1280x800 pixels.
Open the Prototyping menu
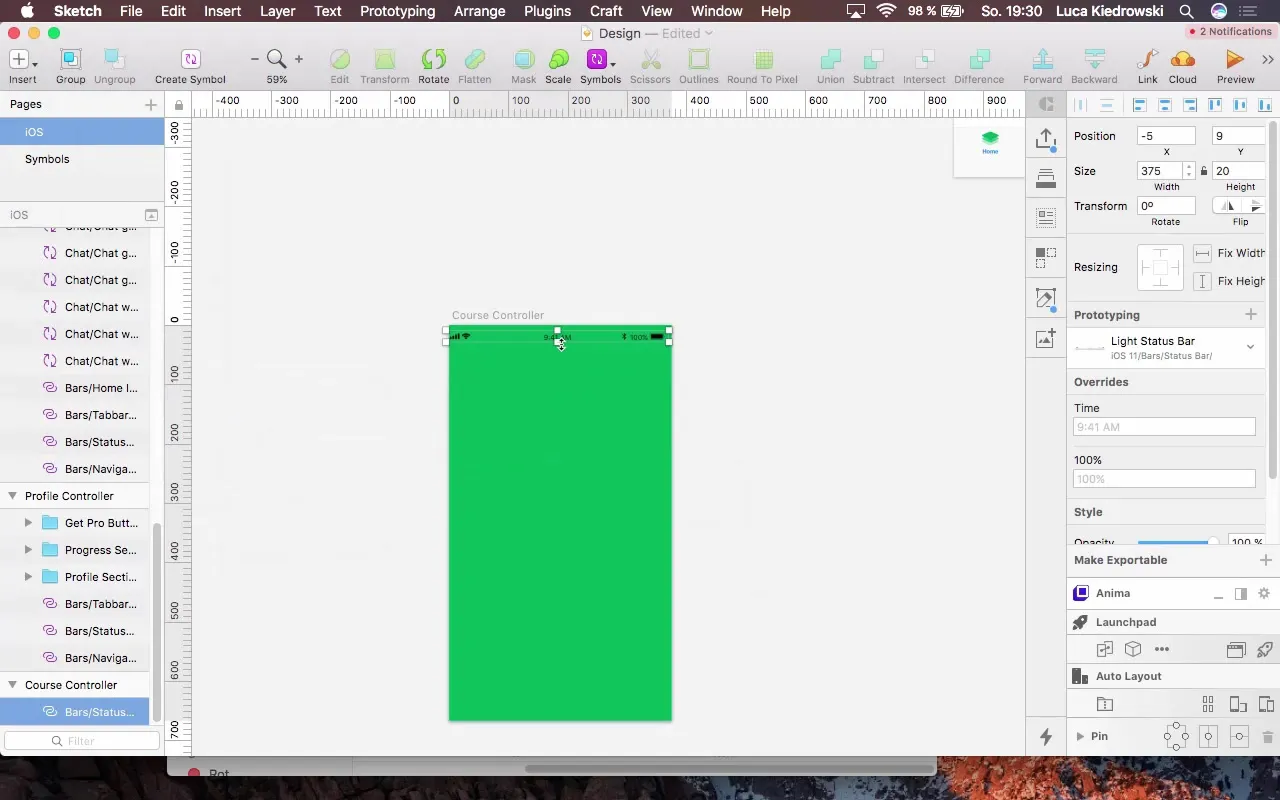point(397,11)
